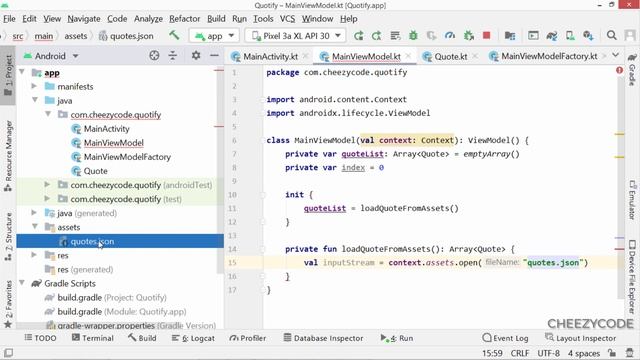Viewport: 640px width, 360px height.
Task: Open the Profiler tool window
Action: click(x=248, y=338)
